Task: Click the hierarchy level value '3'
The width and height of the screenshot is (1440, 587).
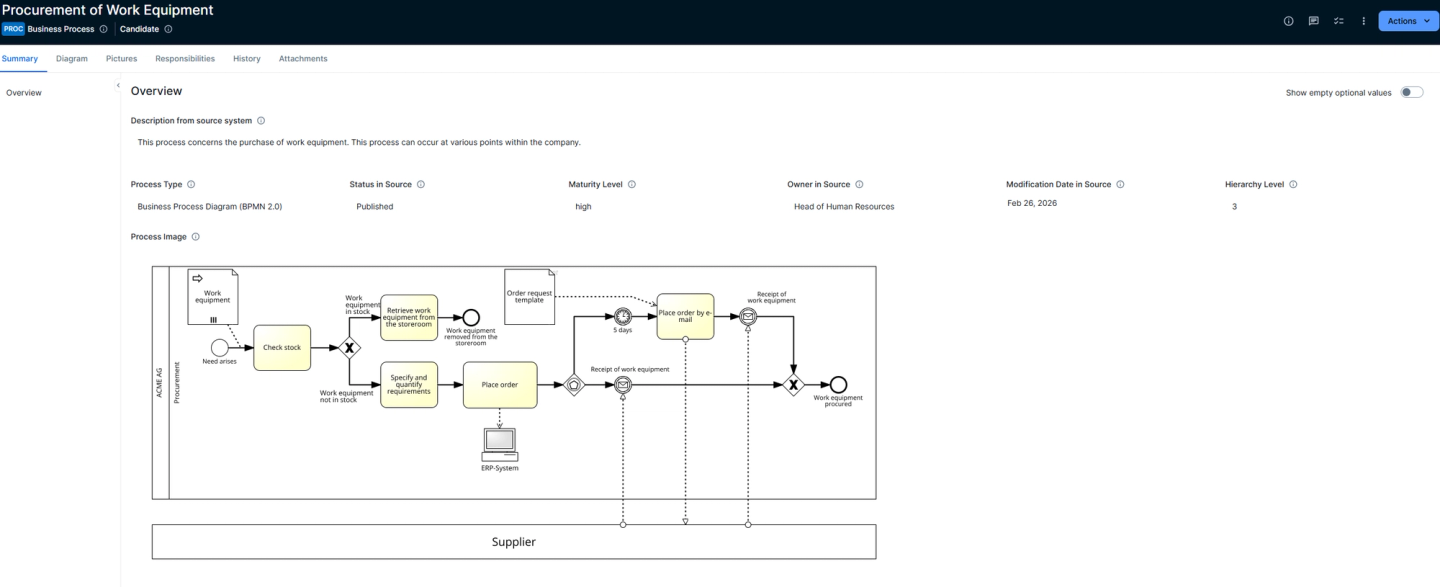Action: 1235,207
